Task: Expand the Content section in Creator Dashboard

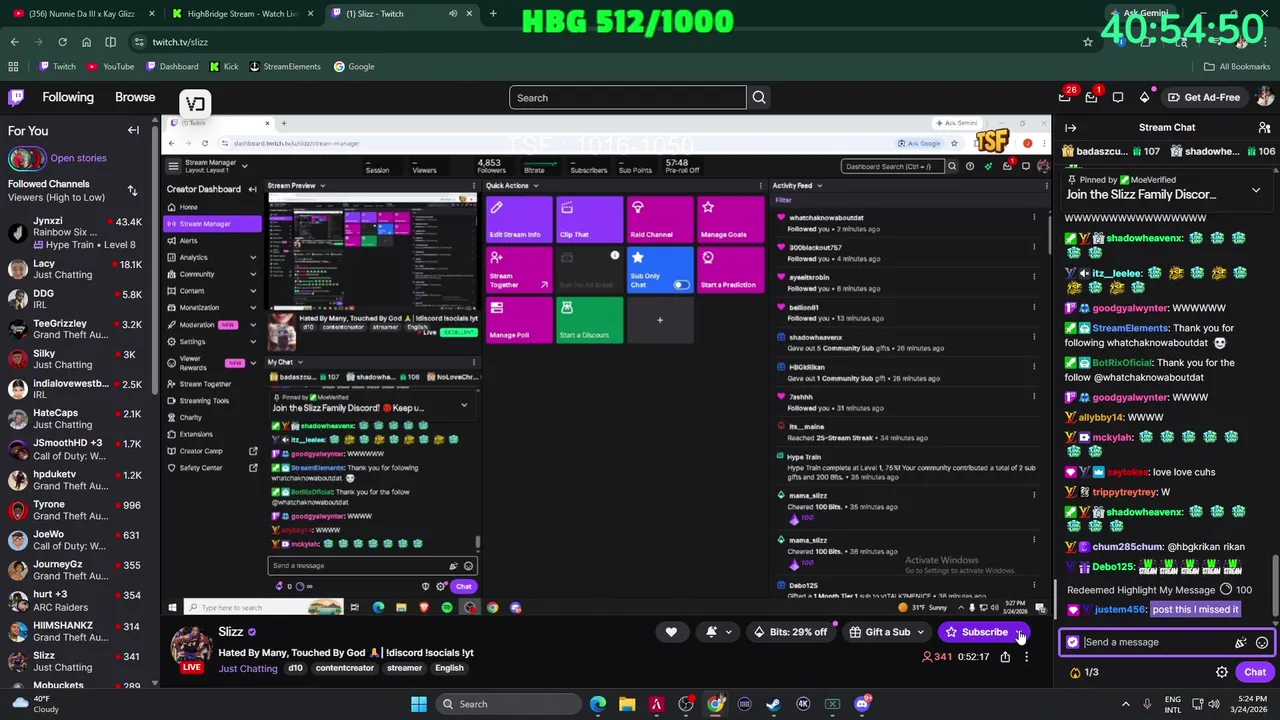Action: click(x=253, y=291)
